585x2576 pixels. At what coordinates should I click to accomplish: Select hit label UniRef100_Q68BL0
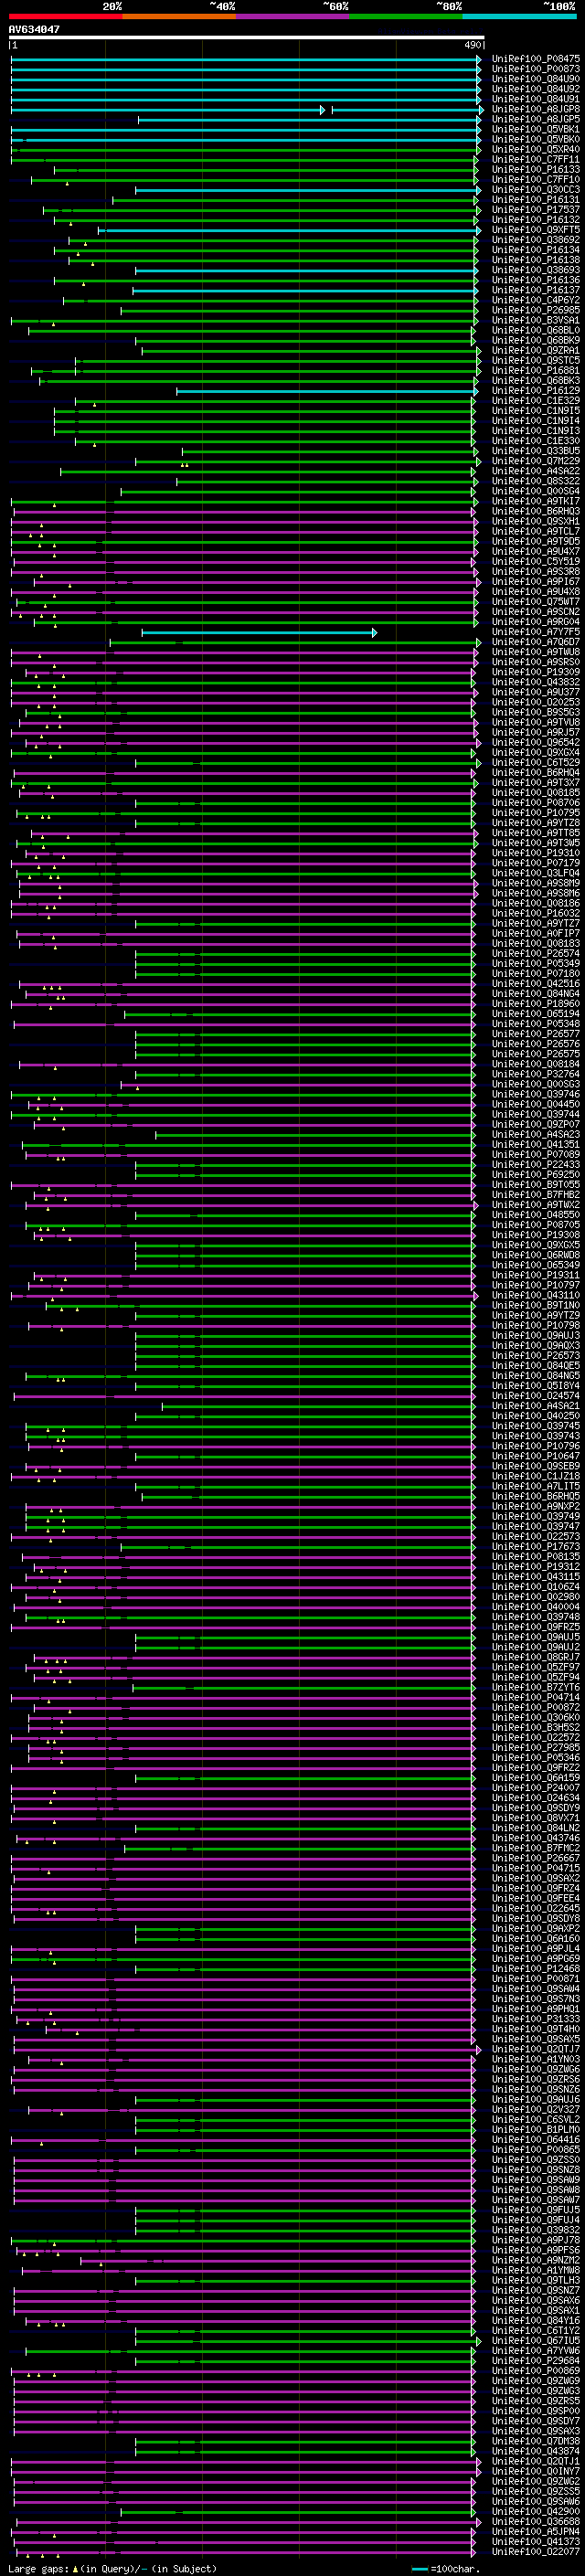(536, 330)
